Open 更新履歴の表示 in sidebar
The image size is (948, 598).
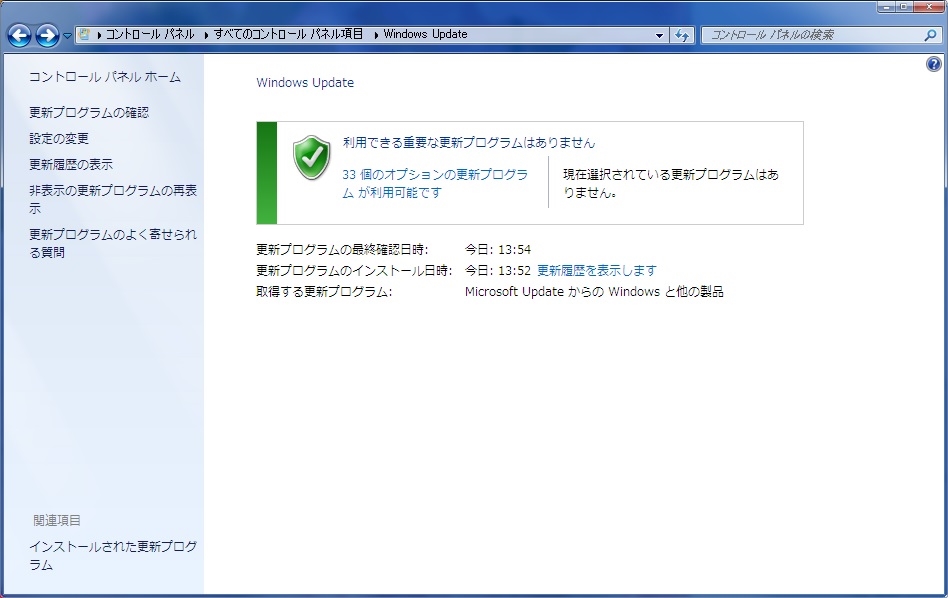(x=71, y=164)
